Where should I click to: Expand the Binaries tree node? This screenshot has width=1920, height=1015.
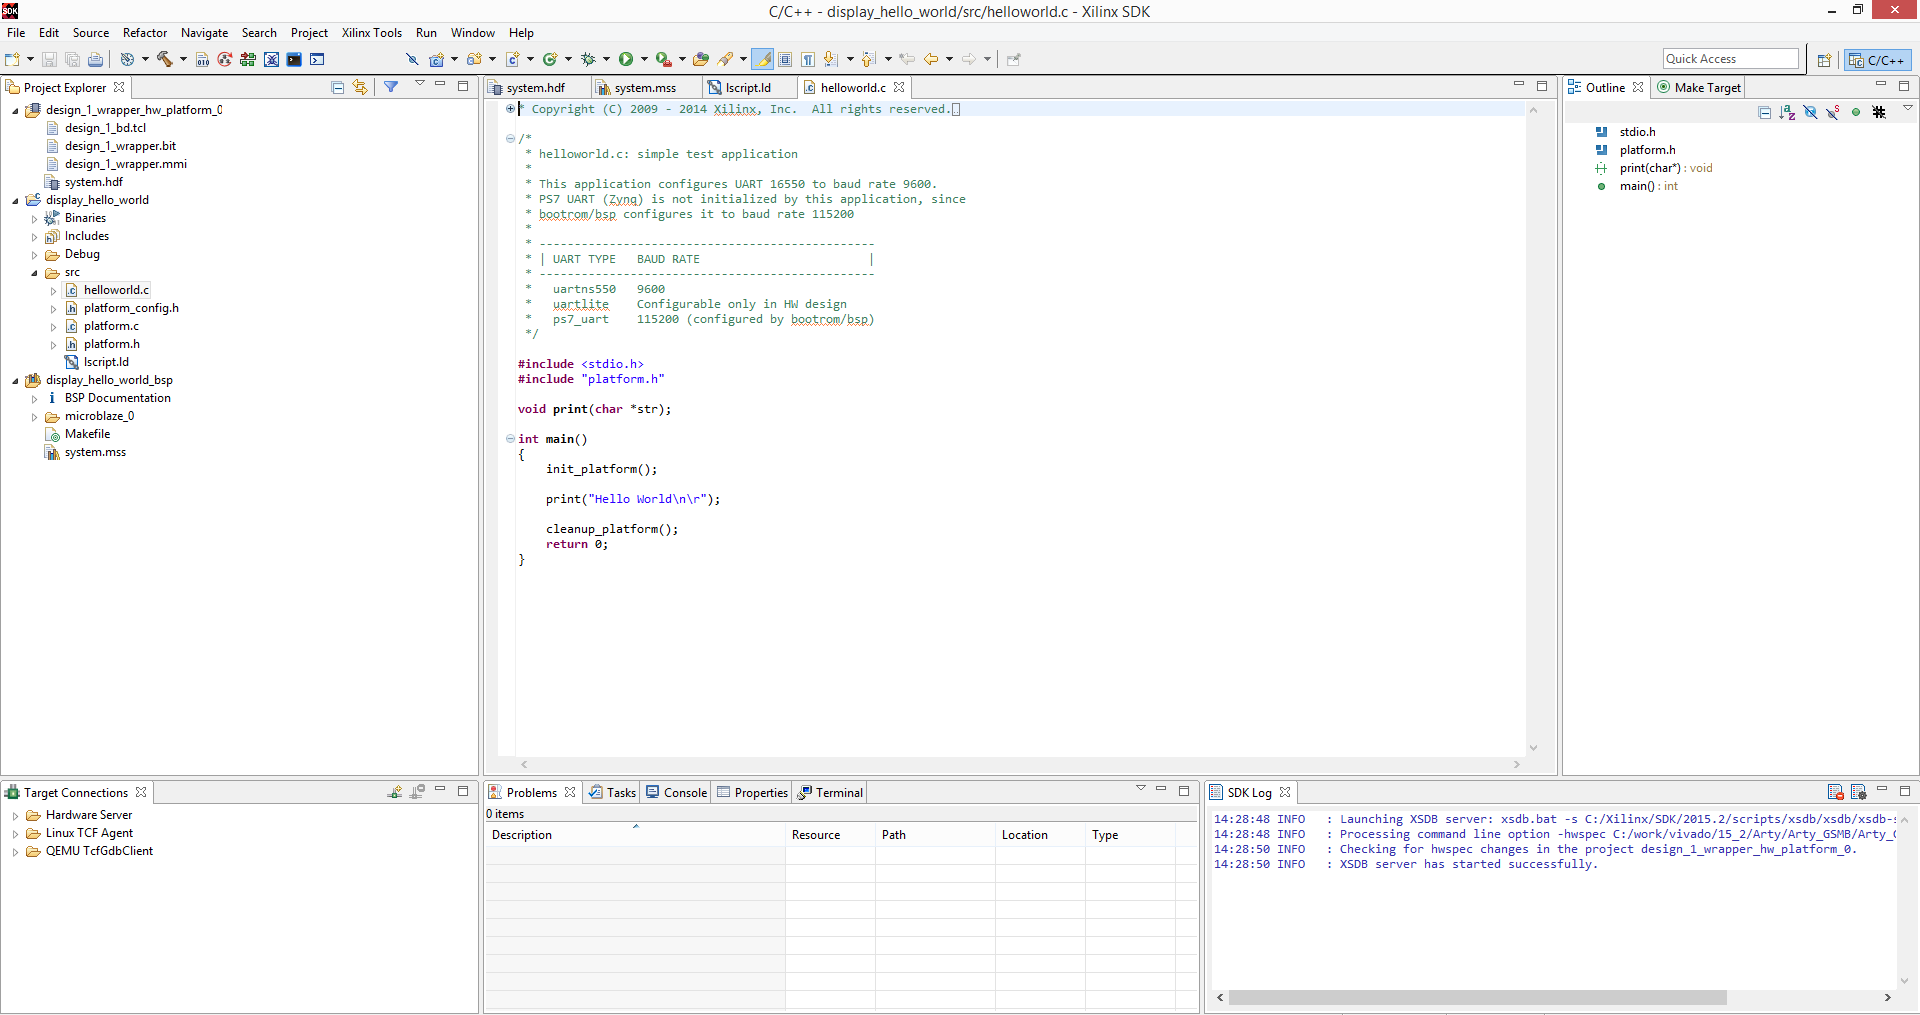point(34,219)
